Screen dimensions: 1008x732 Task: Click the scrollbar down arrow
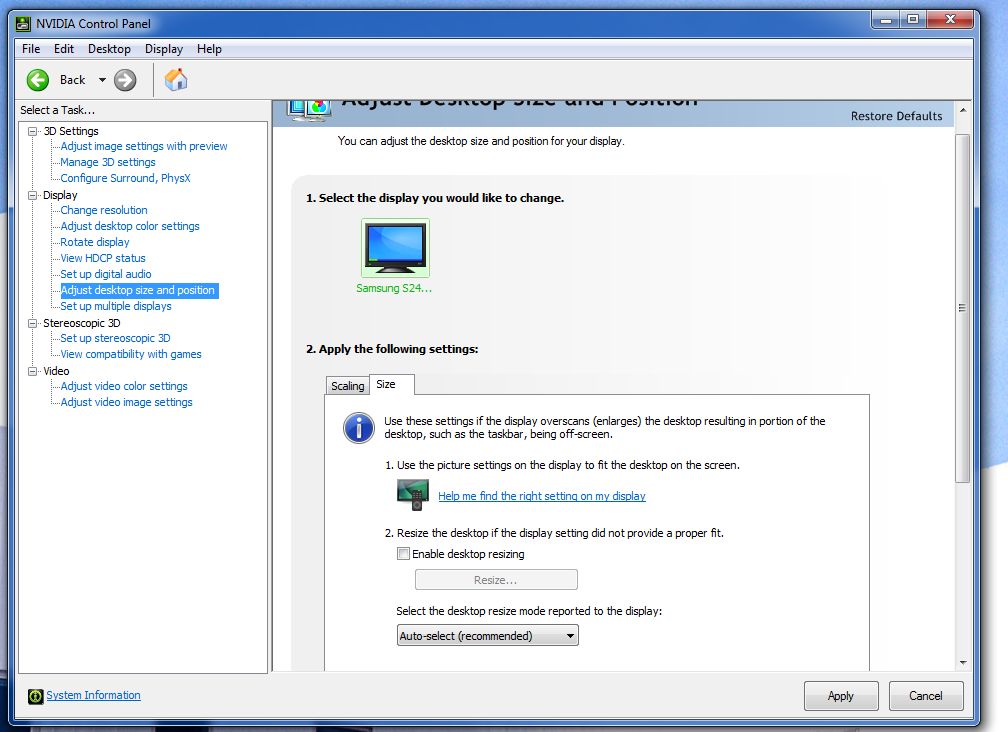[962, 663]
